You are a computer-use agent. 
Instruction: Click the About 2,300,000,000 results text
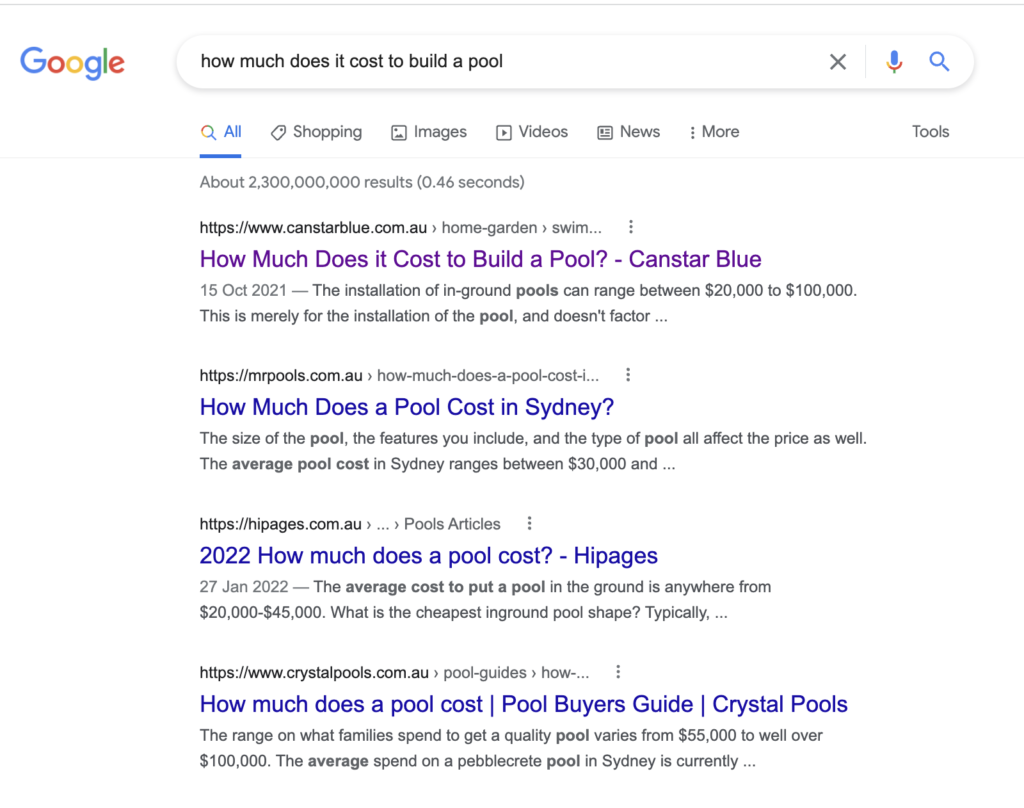pyautogui.click(x=362, y=182)
